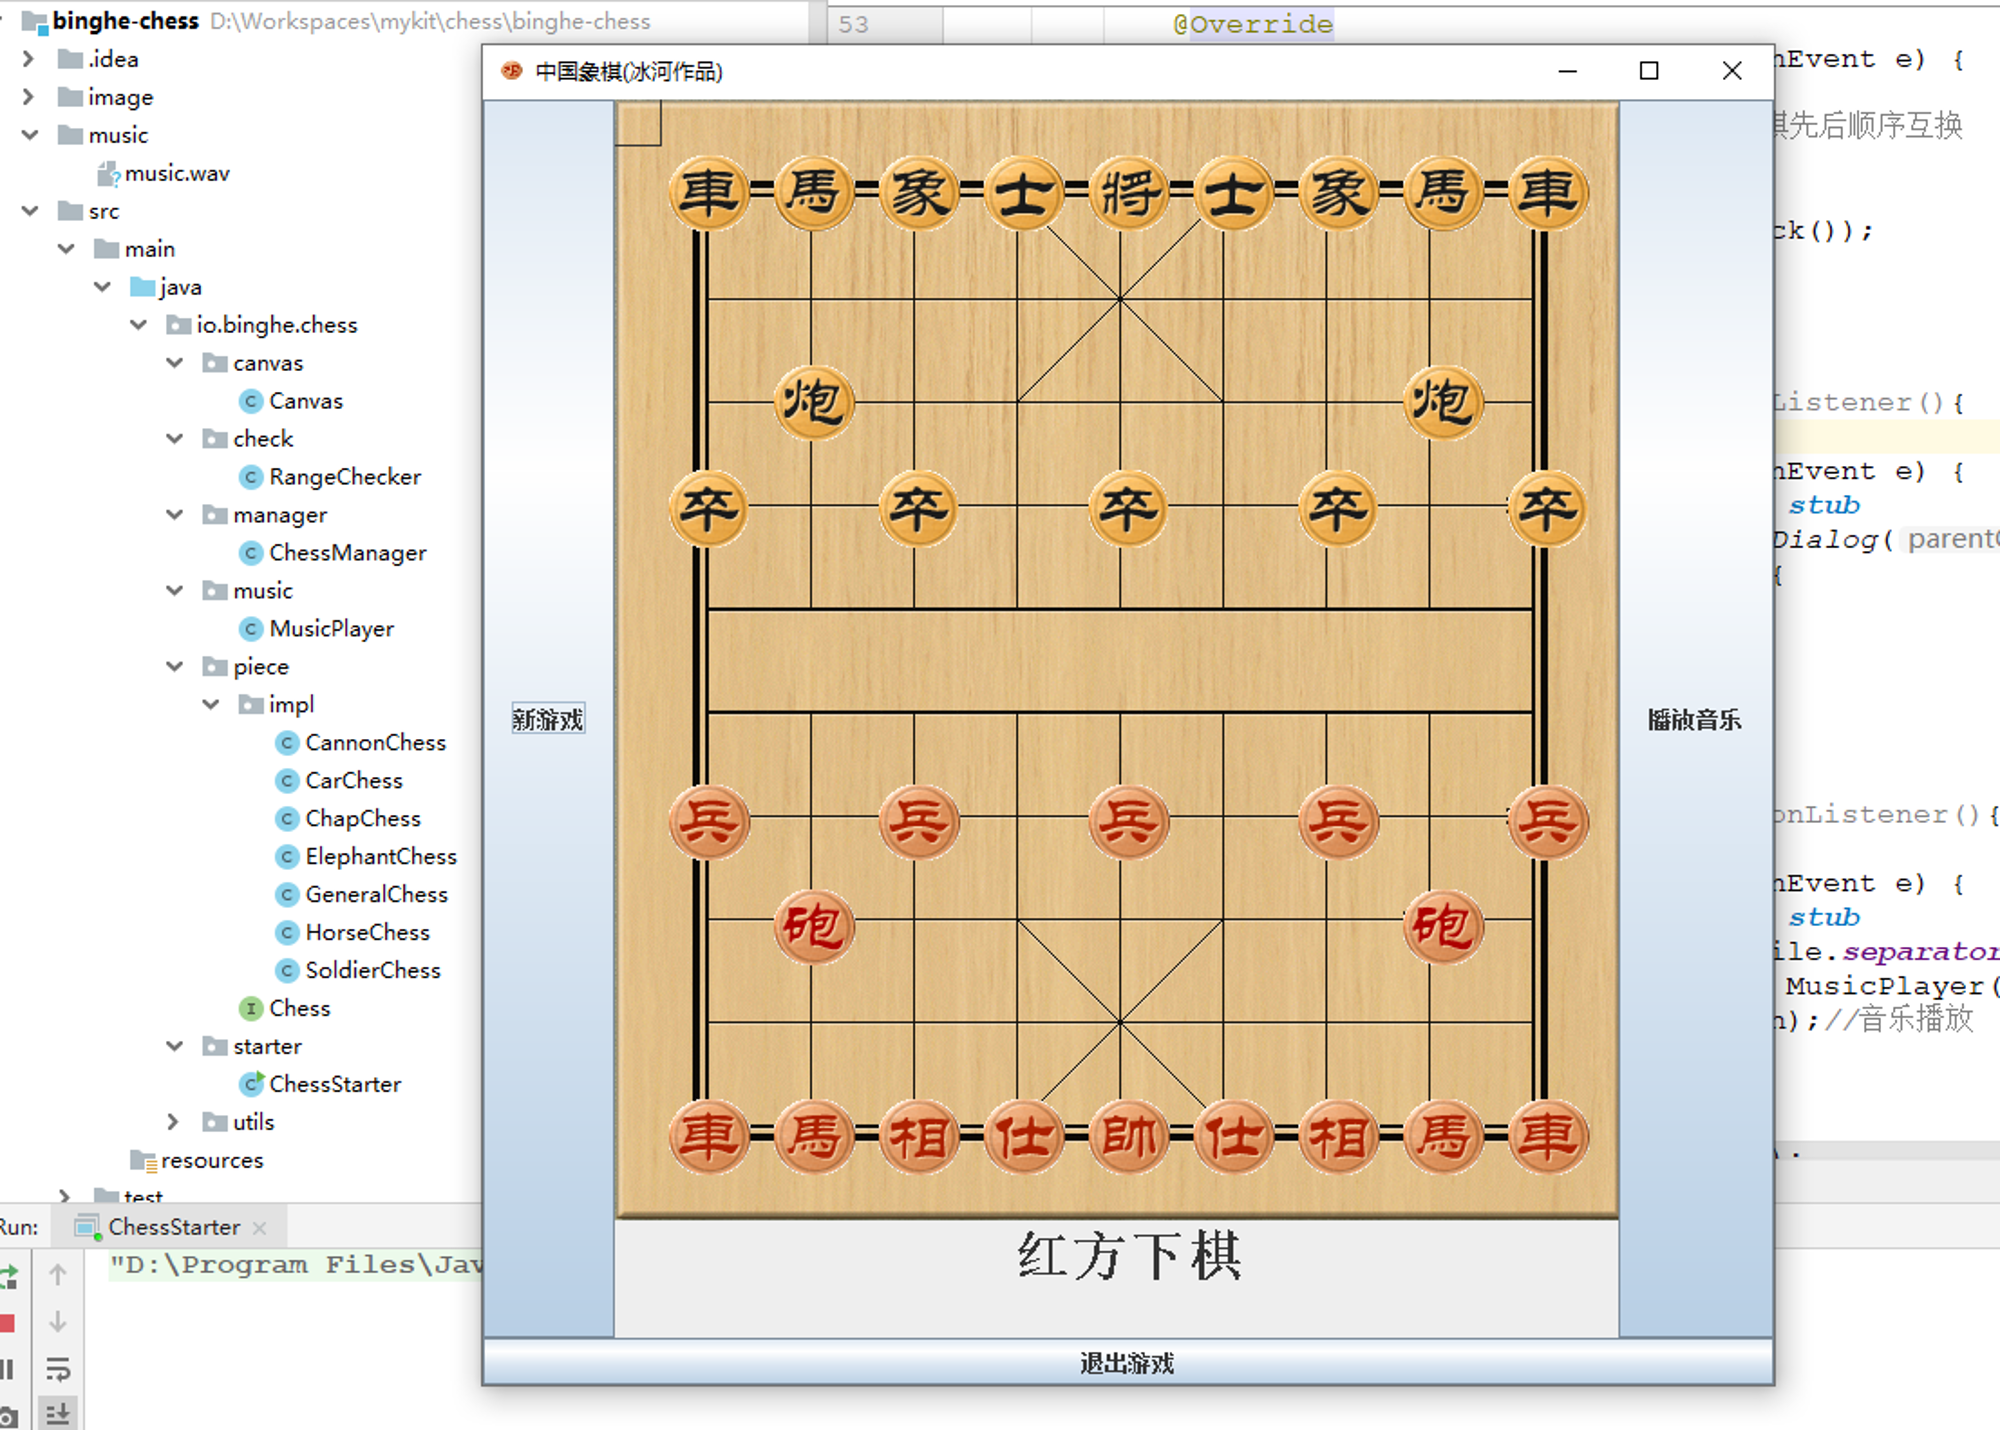Viewport: 2000px width, 1430px height.
Task: Select the left red elephant 相 piece
Action: [x=918, y=1136]
